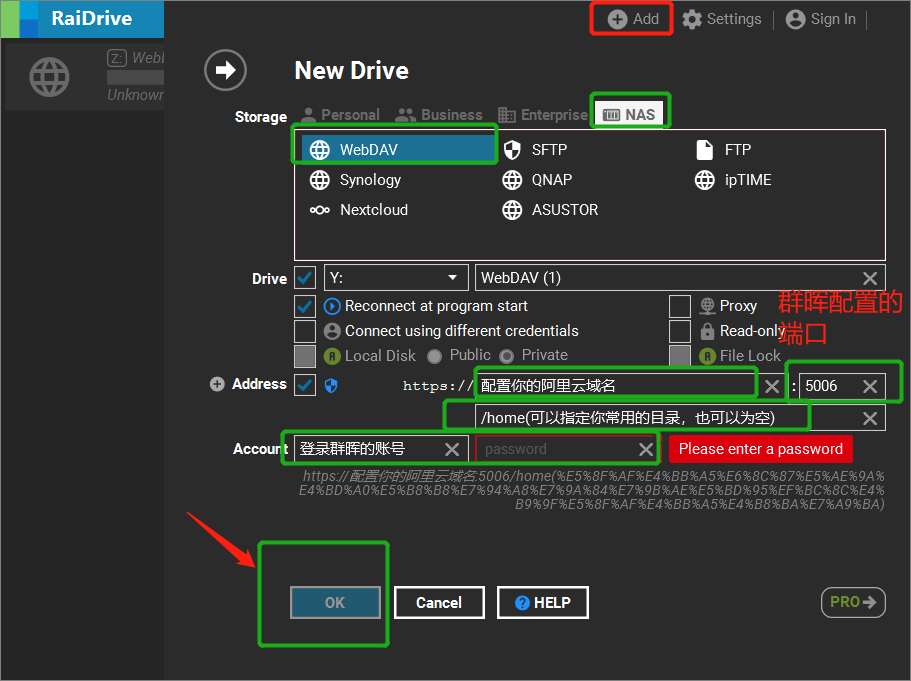
Task: Expand Address with the plus icon
Action: tap(217, 384)
